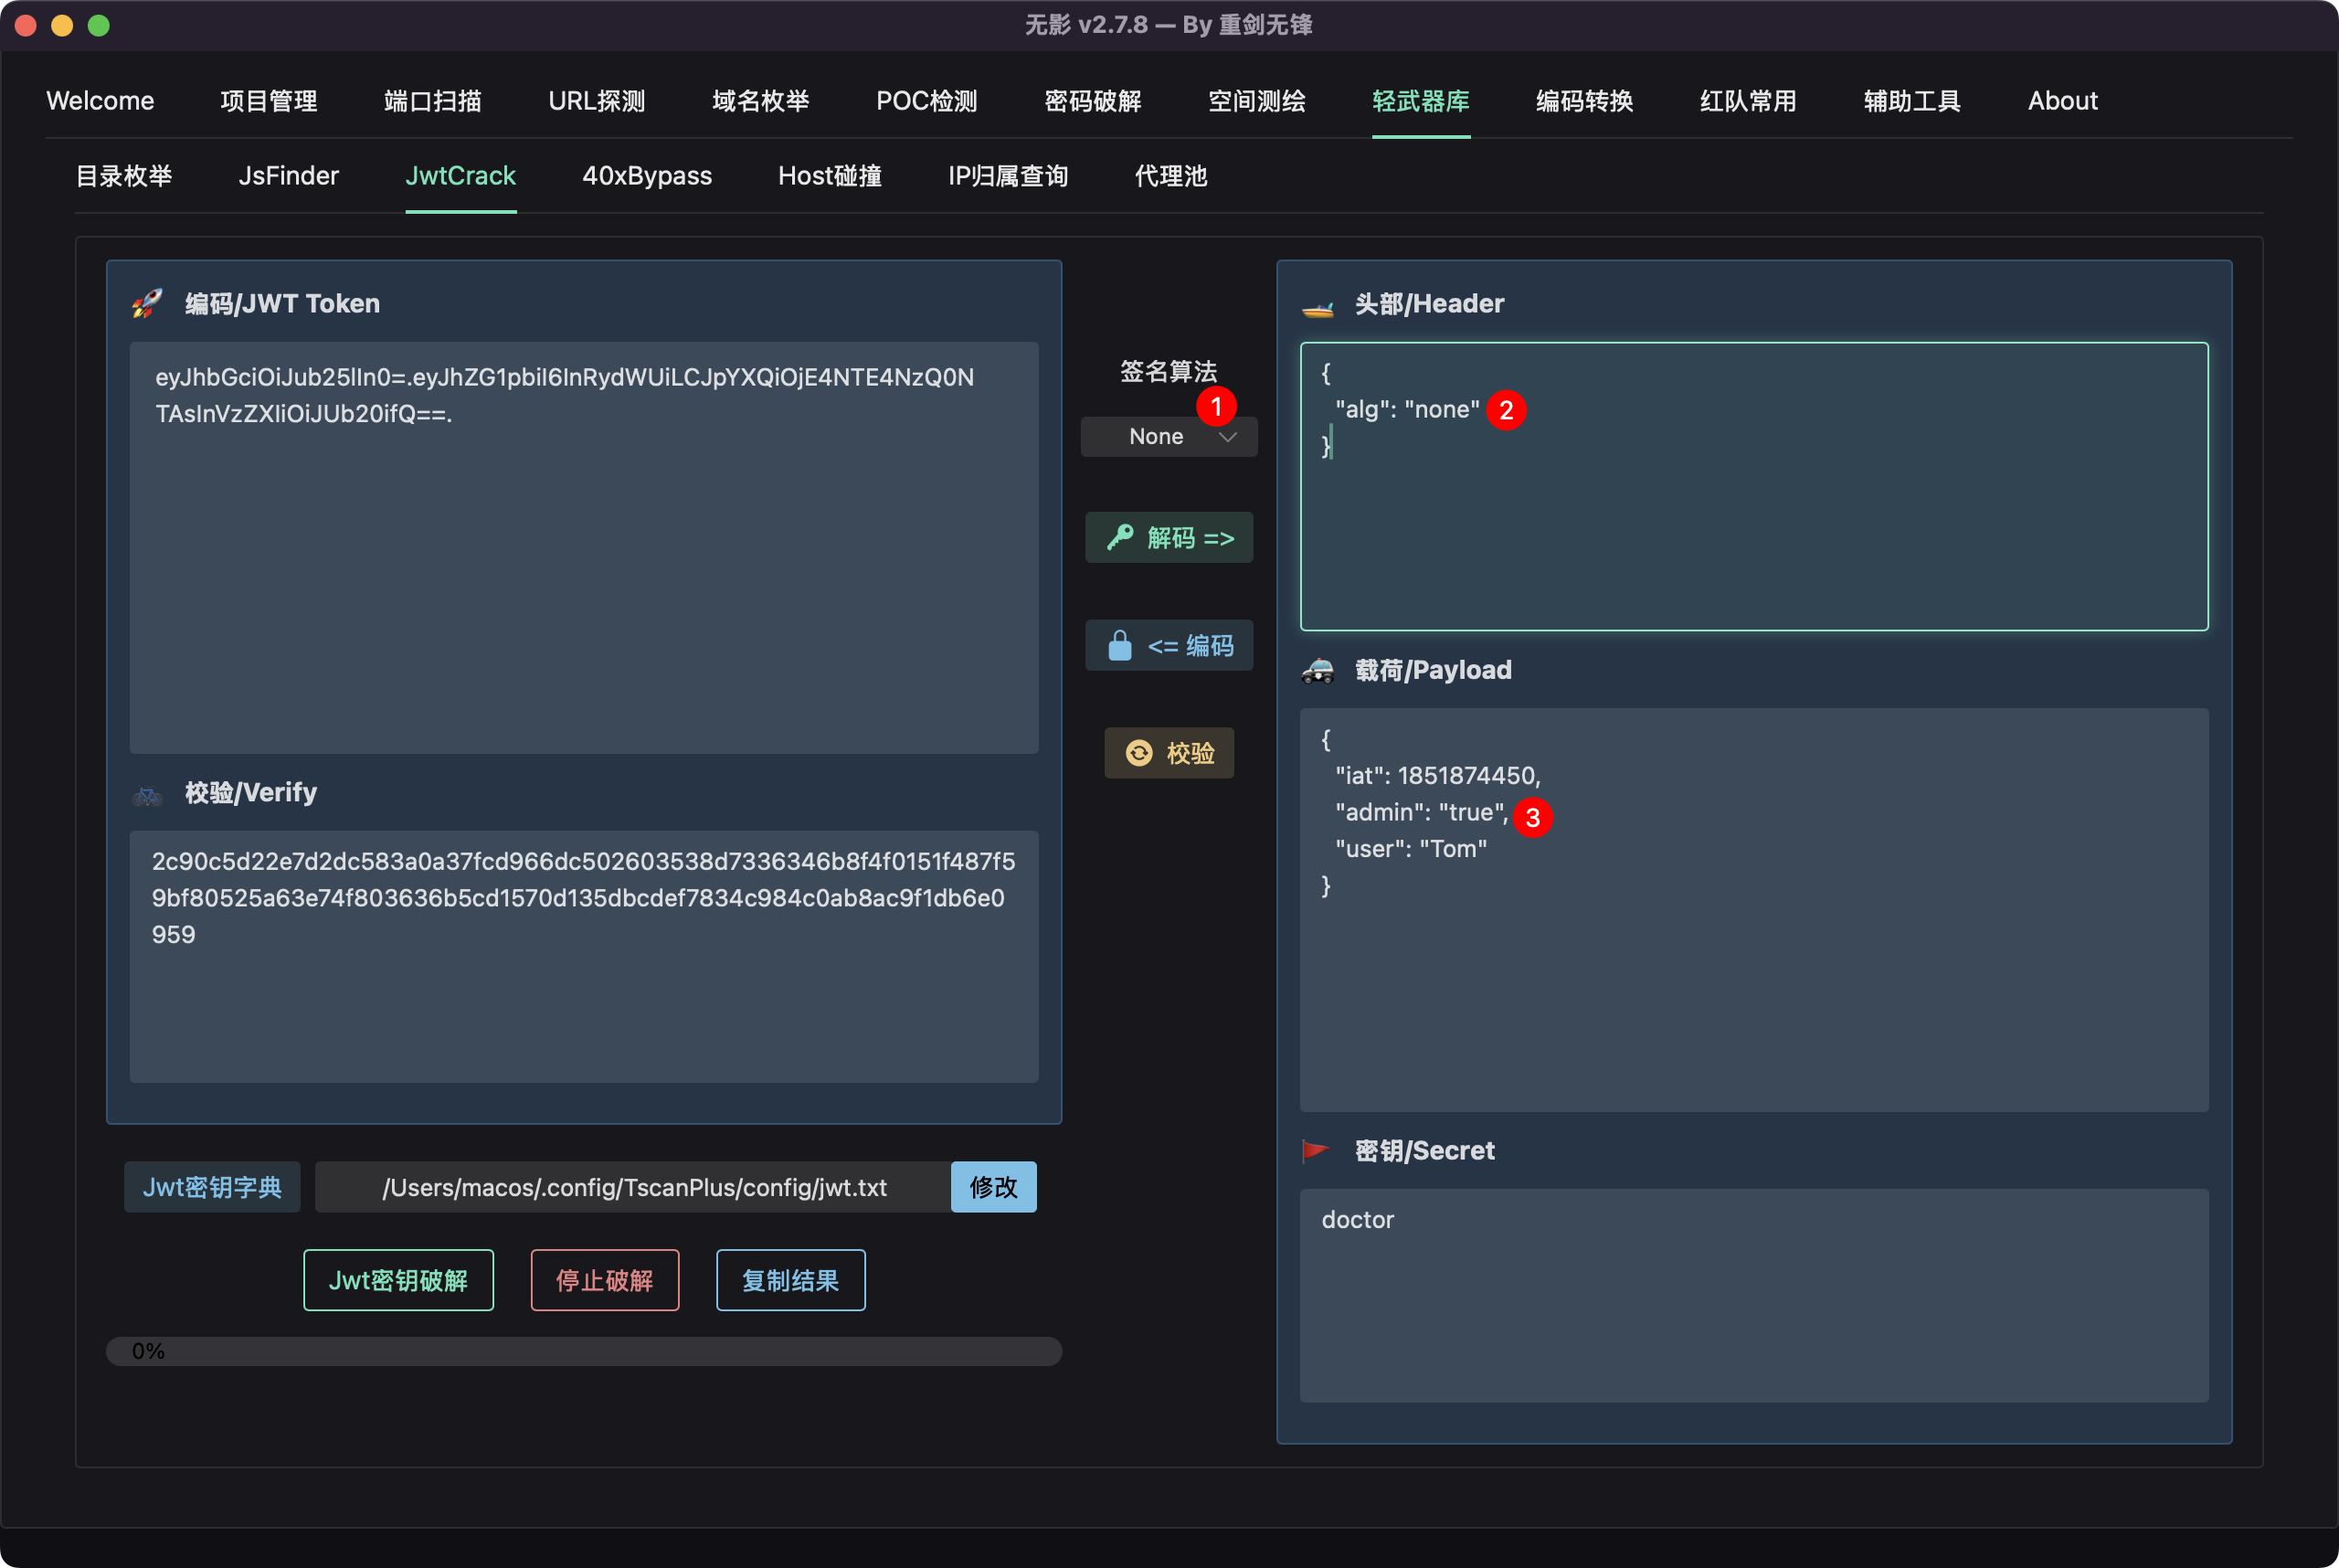The width and height of the screenshot is (2339, 1568).
Task: Open the About tab
Action: 2063,101
